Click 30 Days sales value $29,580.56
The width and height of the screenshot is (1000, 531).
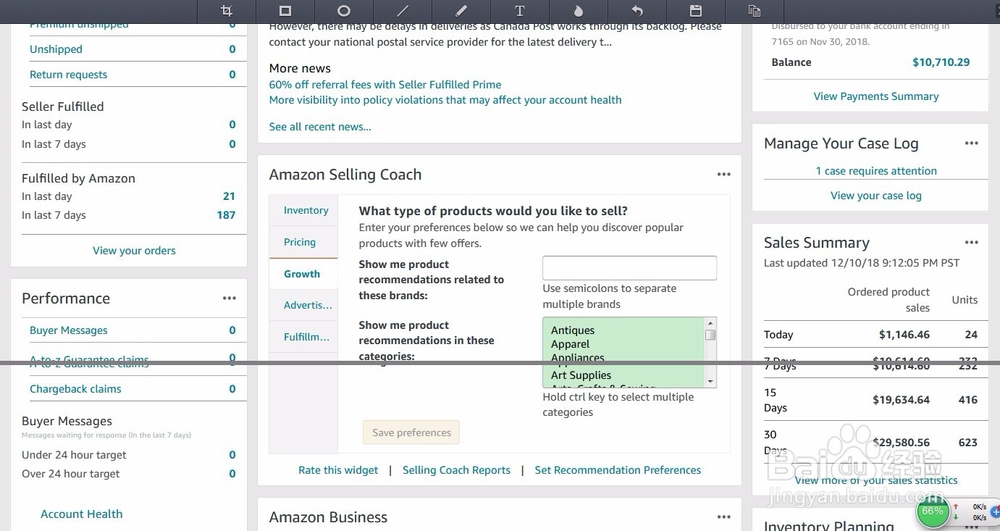click(901, 442)
